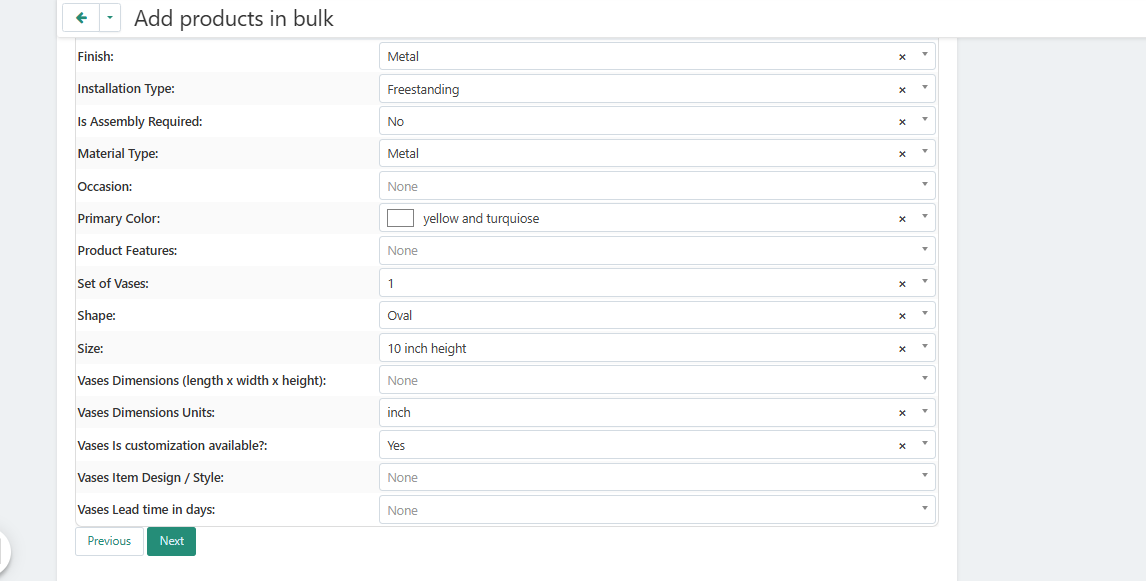Clear the Finish field value

(902, 57)
